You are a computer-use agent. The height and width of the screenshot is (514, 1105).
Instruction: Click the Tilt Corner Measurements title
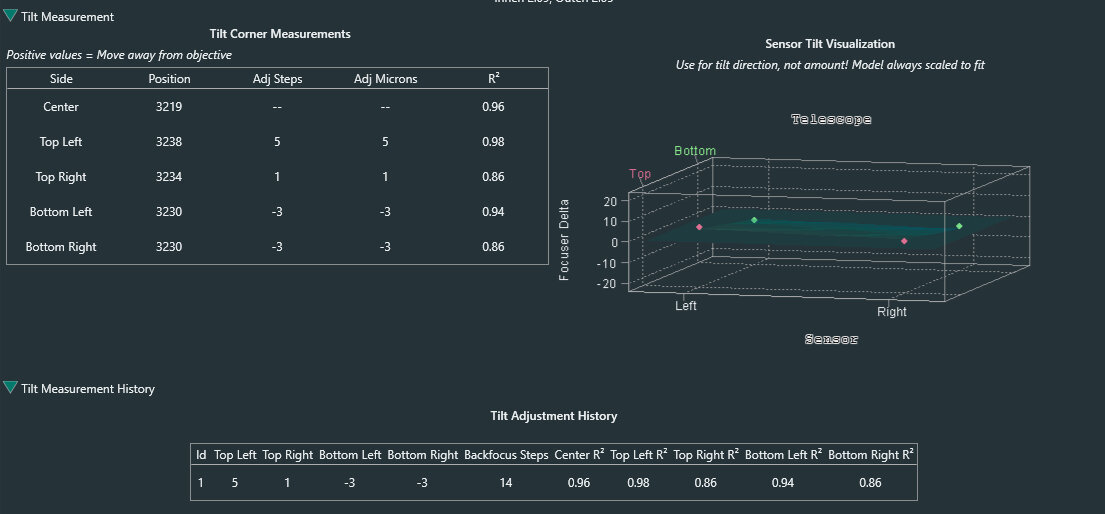[x=280, y=34]
